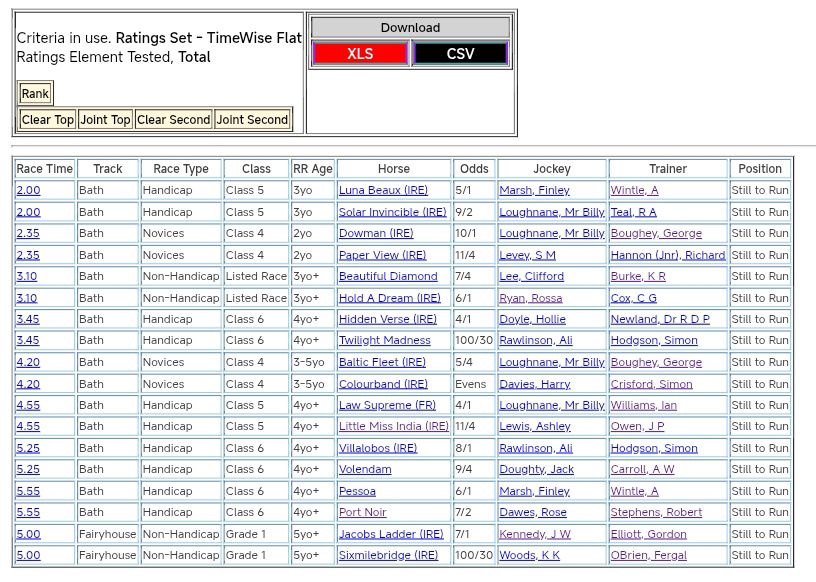This screenshot has width=816, height=582.
Task: Click the Port Noir horse link
Action: 362,512
